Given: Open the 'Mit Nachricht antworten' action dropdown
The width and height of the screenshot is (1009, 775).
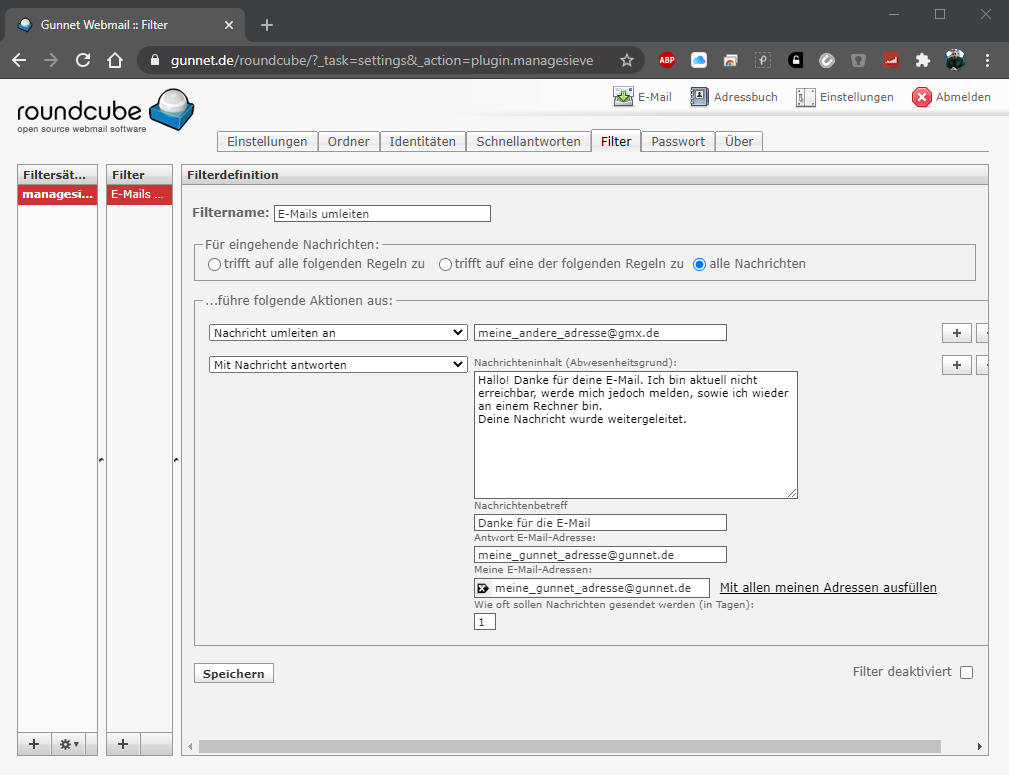Looking at the screenshot, I should (338, 365).
